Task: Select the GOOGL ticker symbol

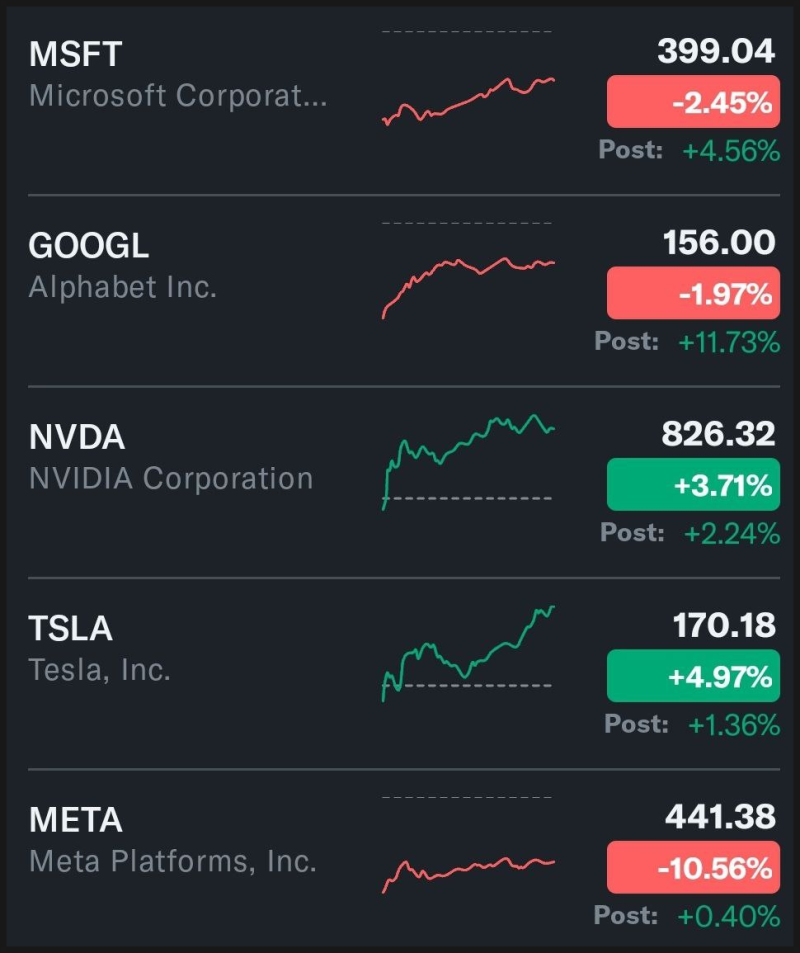Action: 89,246
